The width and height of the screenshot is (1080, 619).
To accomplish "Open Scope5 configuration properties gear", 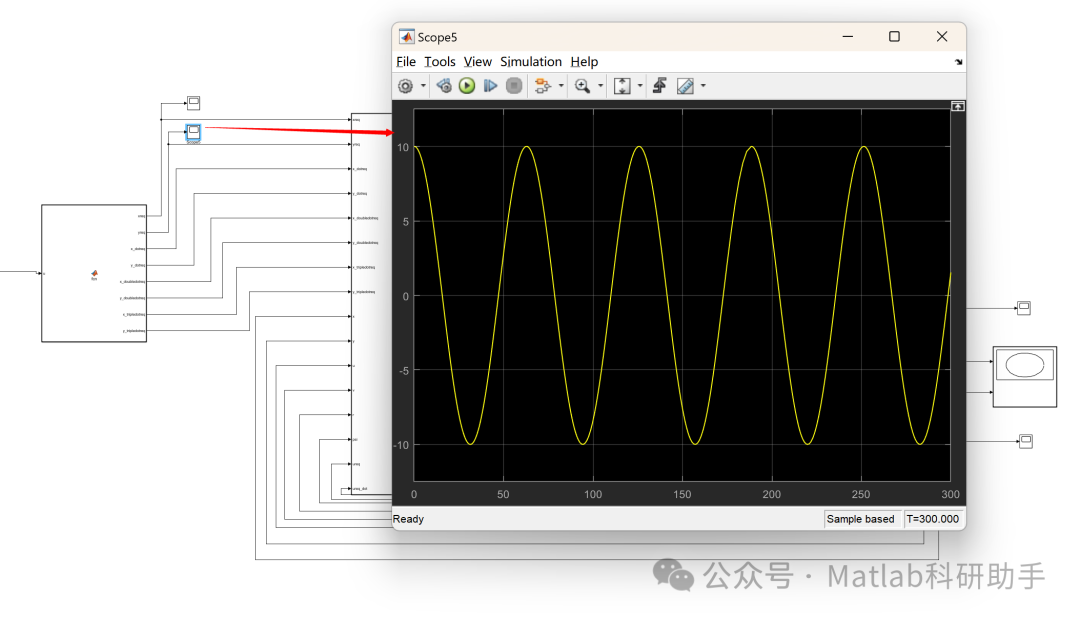I will tap(405, 86).
